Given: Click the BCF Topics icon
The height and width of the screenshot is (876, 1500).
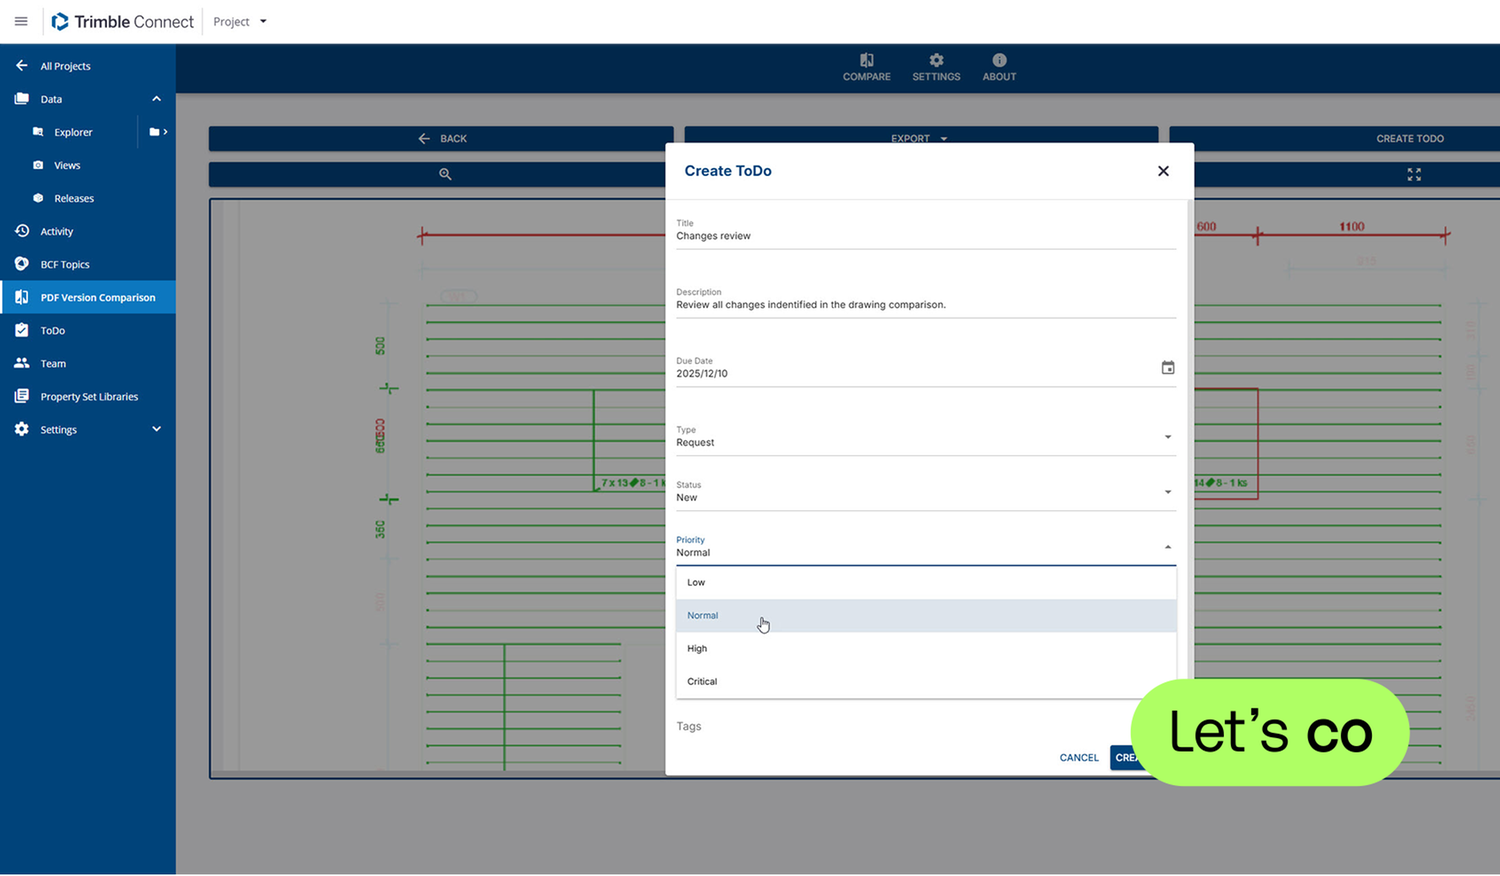Looking at the screenshot, I should 22,264.
